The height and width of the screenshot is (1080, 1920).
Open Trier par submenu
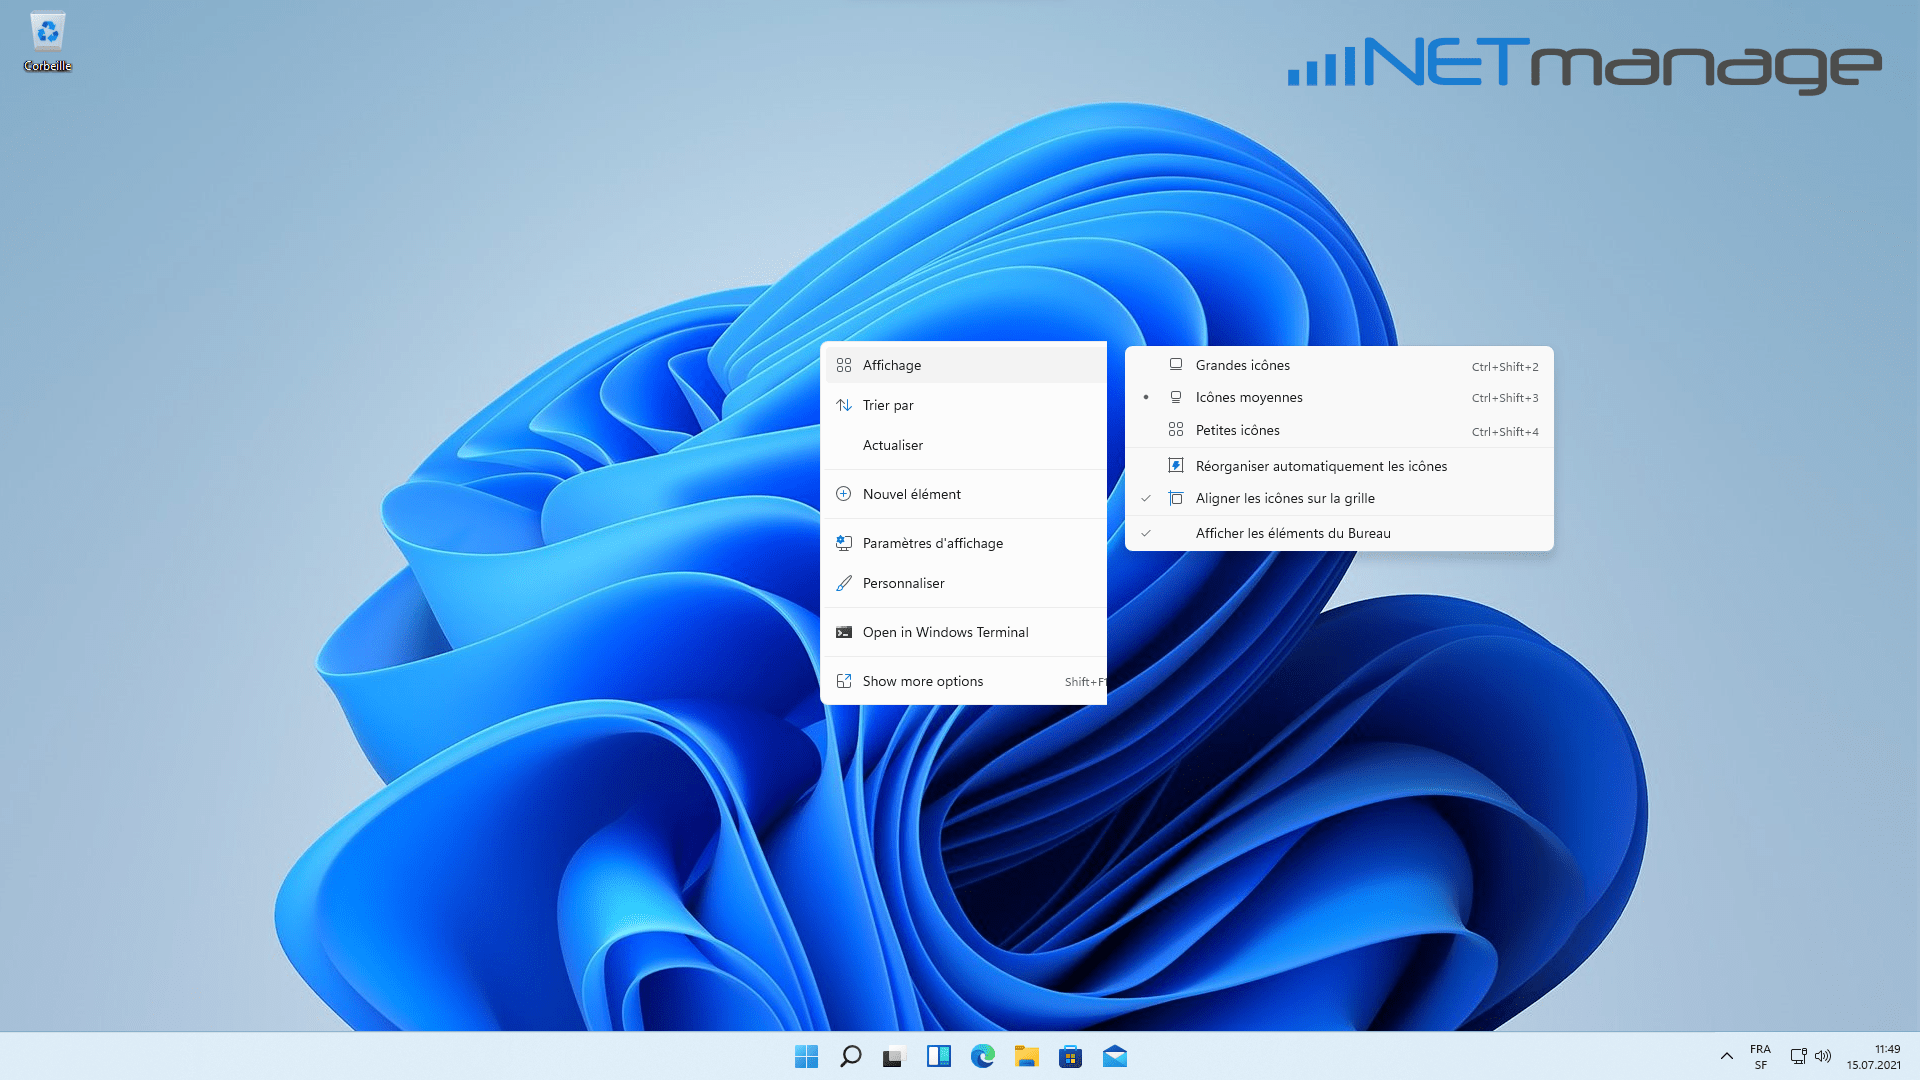pyautogui.click(x=964, y=405)
